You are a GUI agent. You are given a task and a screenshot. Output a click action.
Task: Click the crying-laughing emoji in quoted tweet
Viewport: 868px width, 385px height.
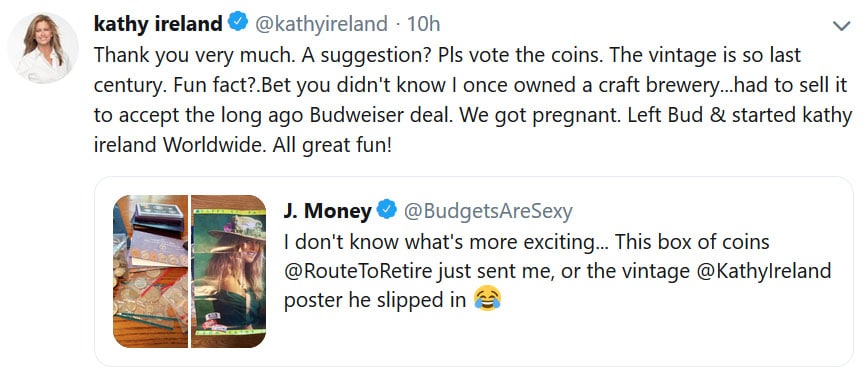coord(488,299)
